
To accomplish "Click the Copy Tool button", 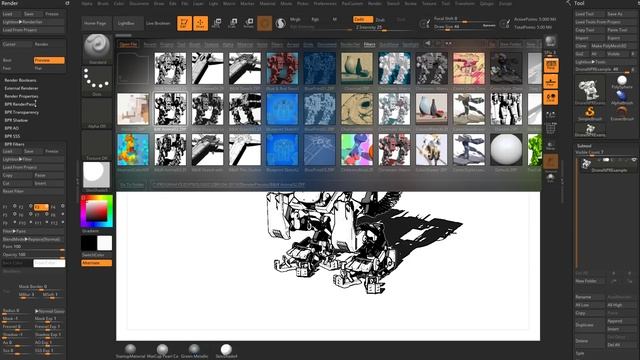I will point(590,30).
